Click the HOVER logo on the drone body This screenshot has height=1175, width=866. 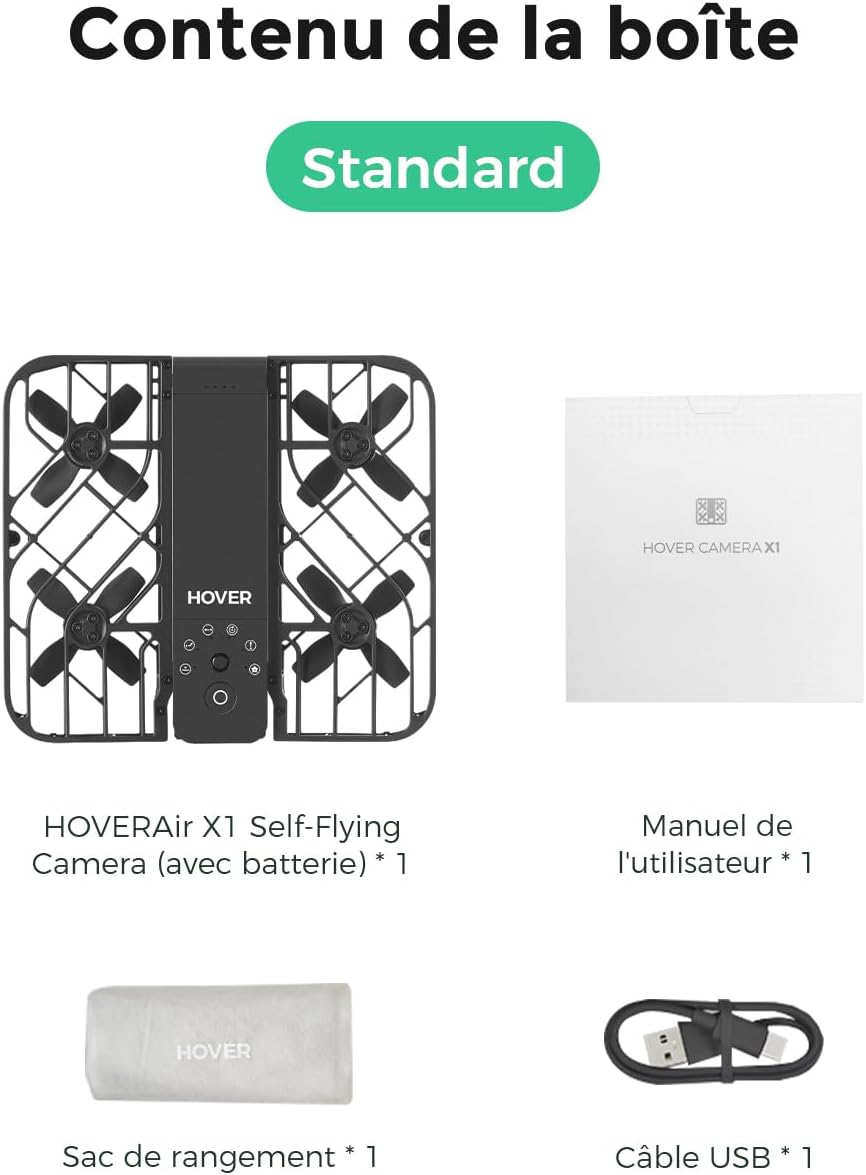pos(219,597)
